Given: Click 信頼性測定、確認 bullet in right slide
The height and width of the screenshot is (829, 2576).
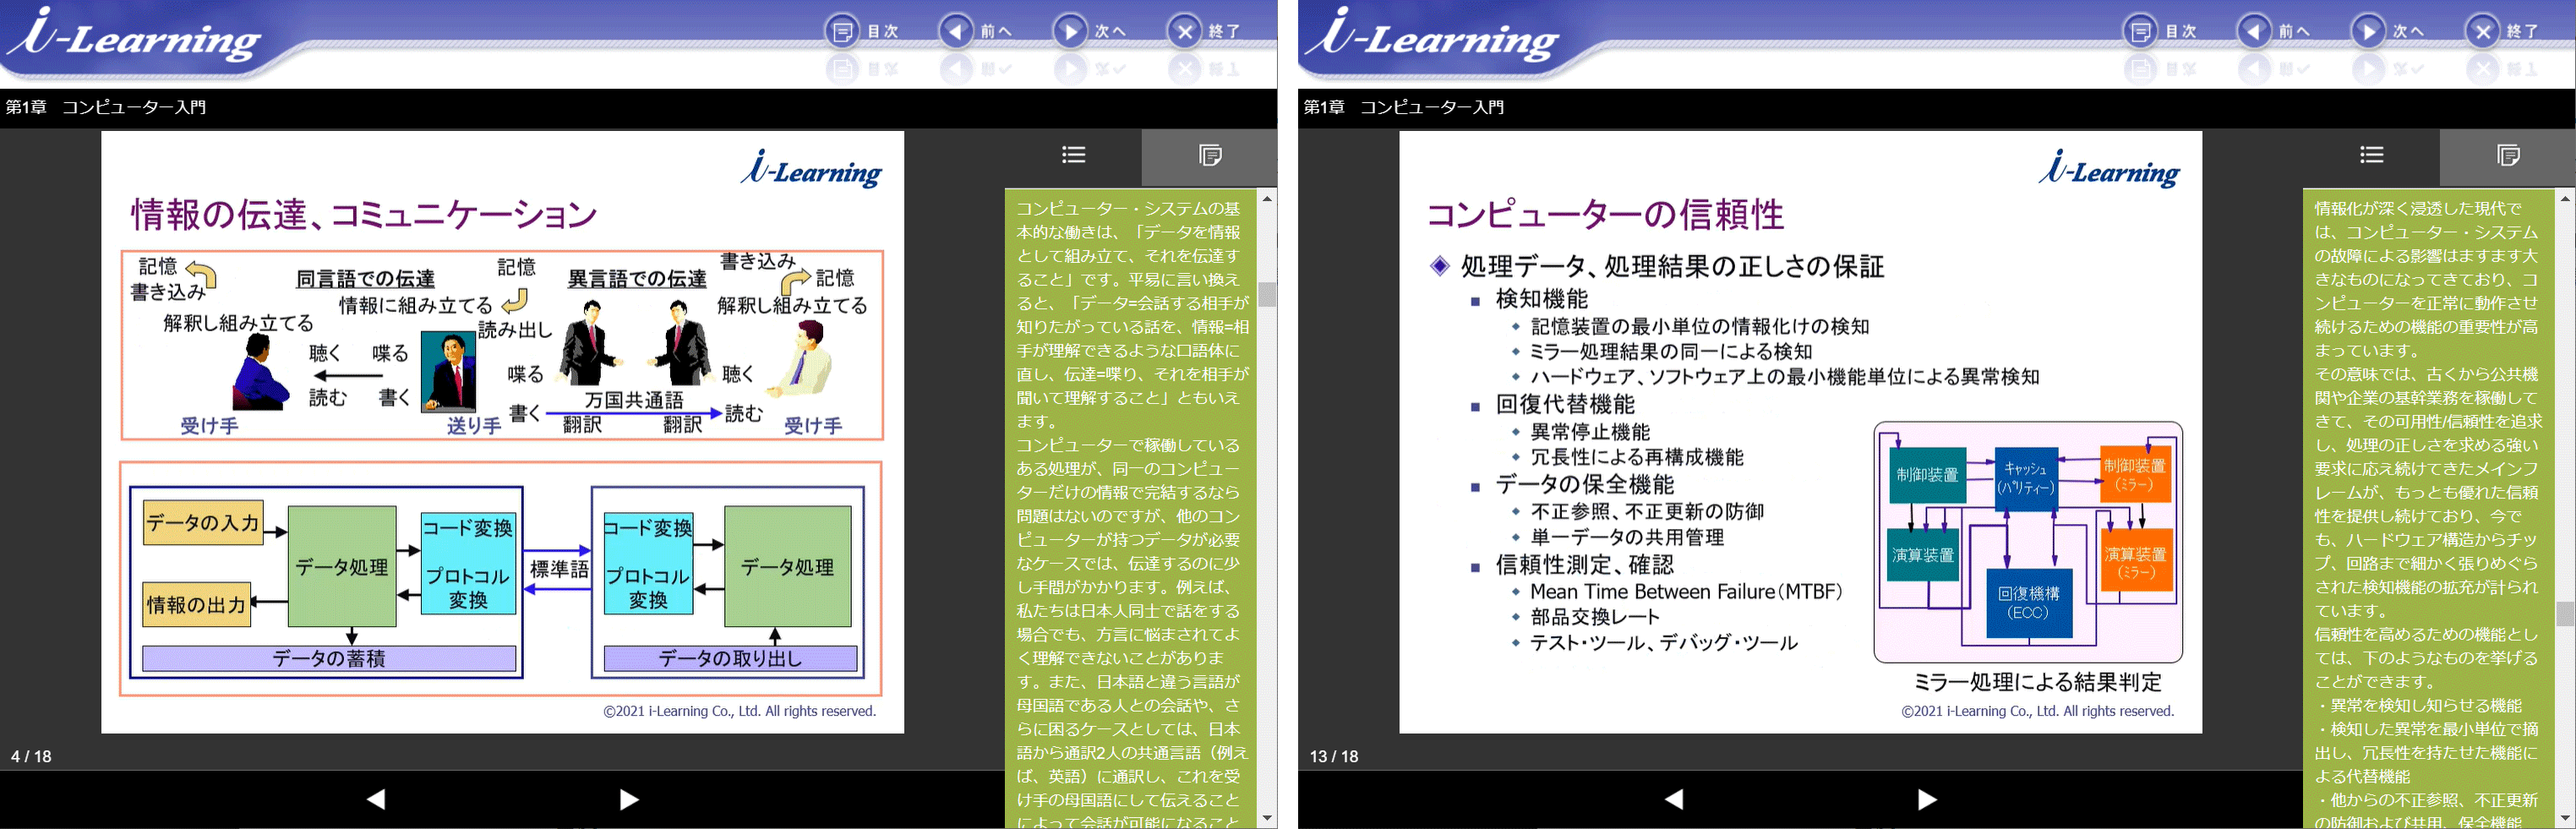Looking at the screenshot, I should click(1584, 565).
